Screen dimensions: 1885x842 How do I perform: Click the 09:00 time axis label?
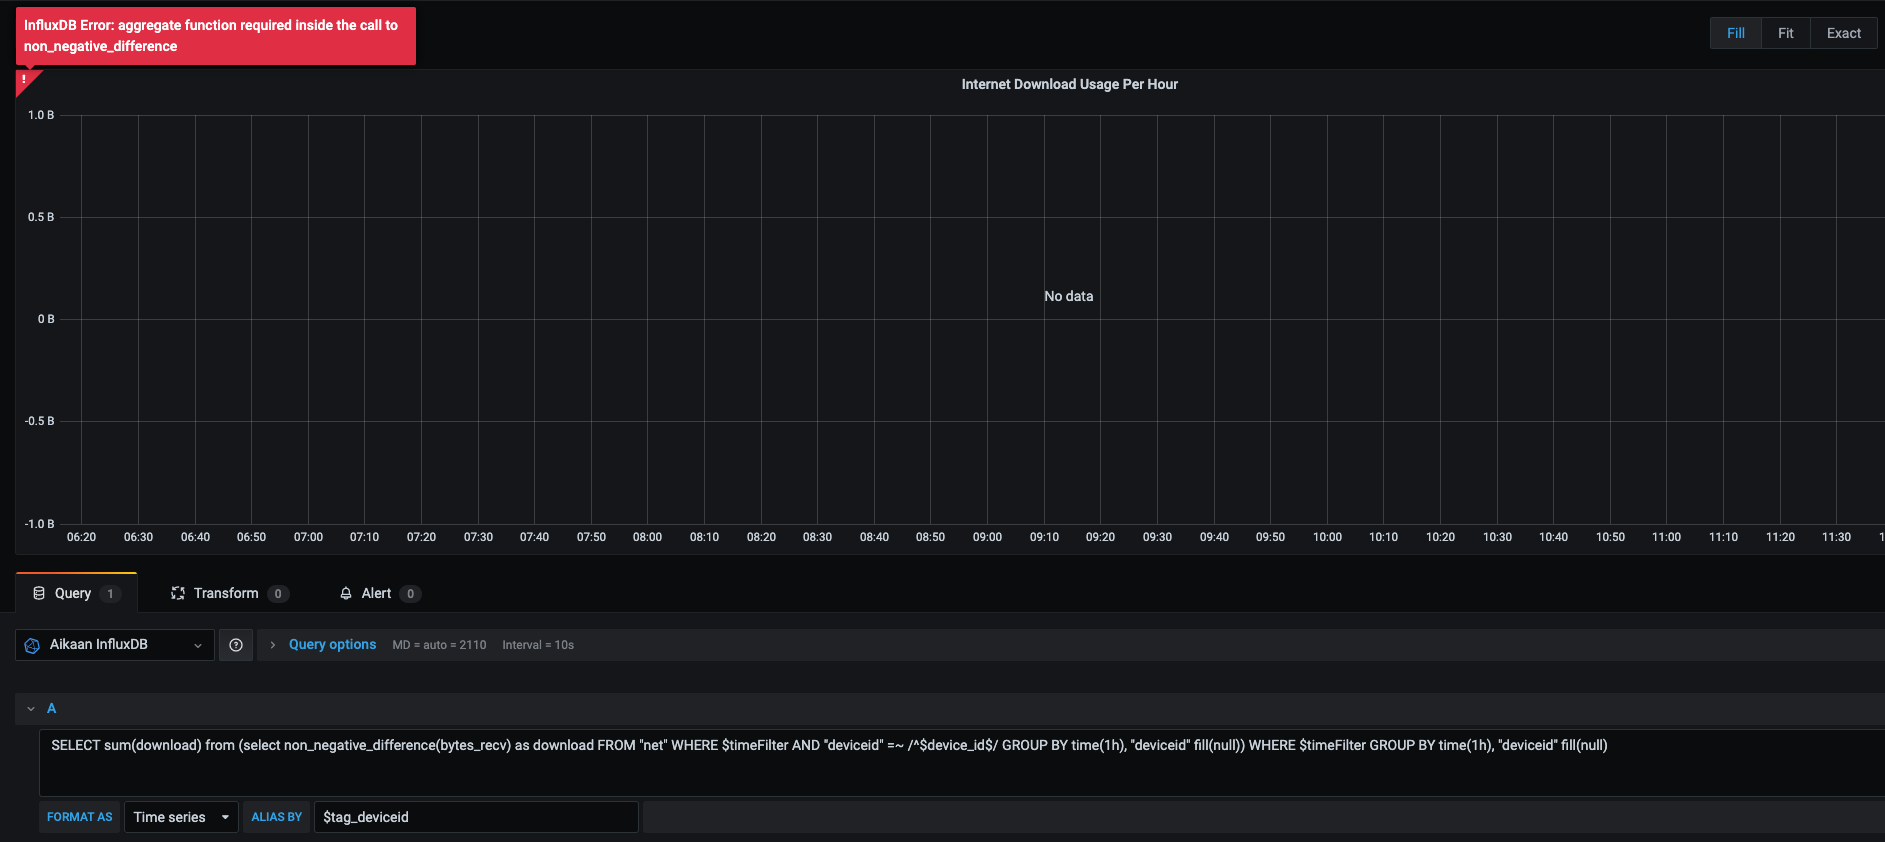click(x=987, y=537)
